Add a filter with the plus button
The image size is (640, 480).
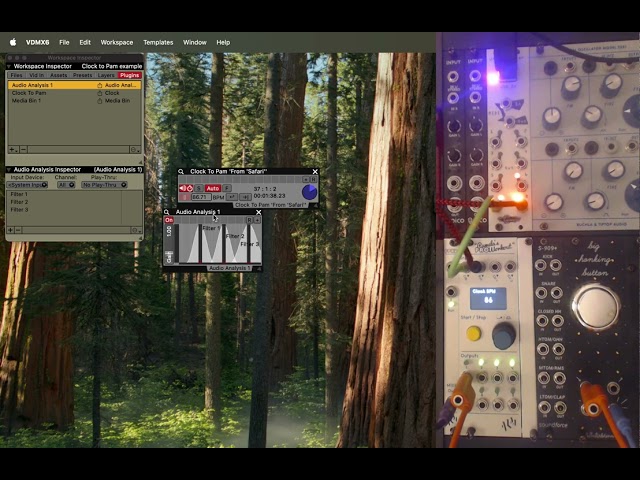[10, 230]
